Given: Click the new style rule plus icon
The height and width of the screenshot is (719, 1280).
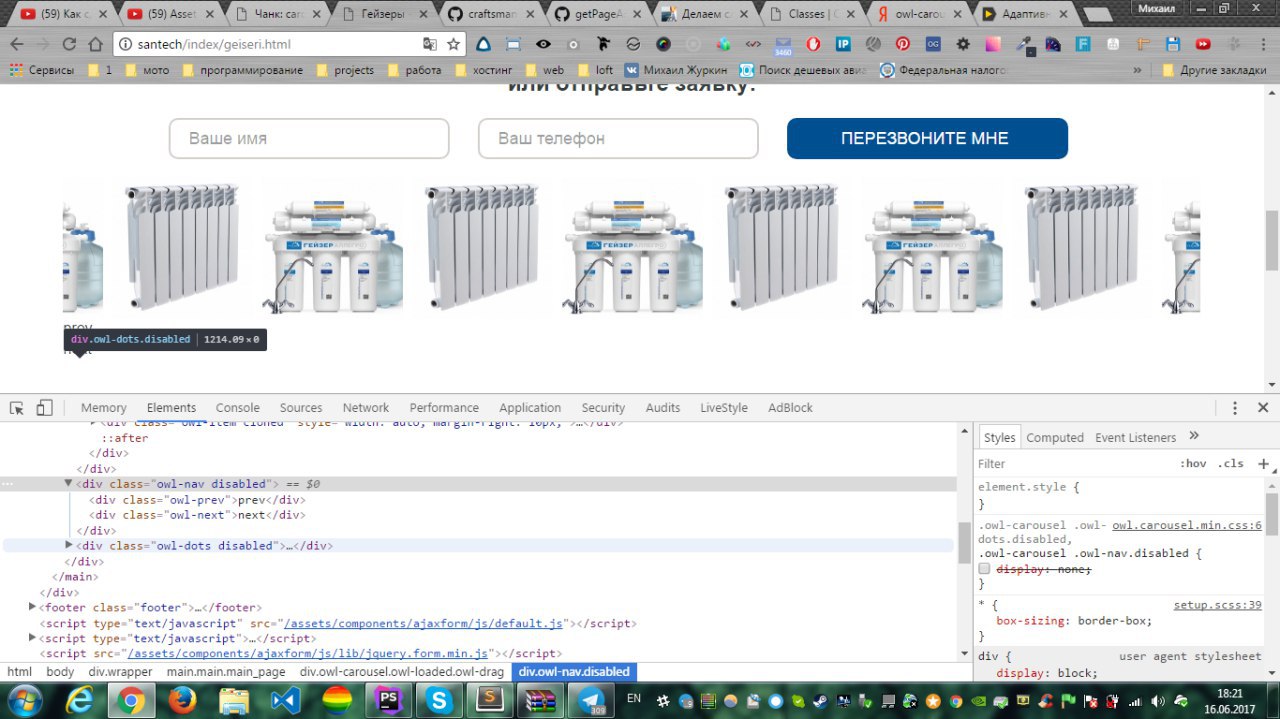Looking at the screenshot, I should point(1263,464).
